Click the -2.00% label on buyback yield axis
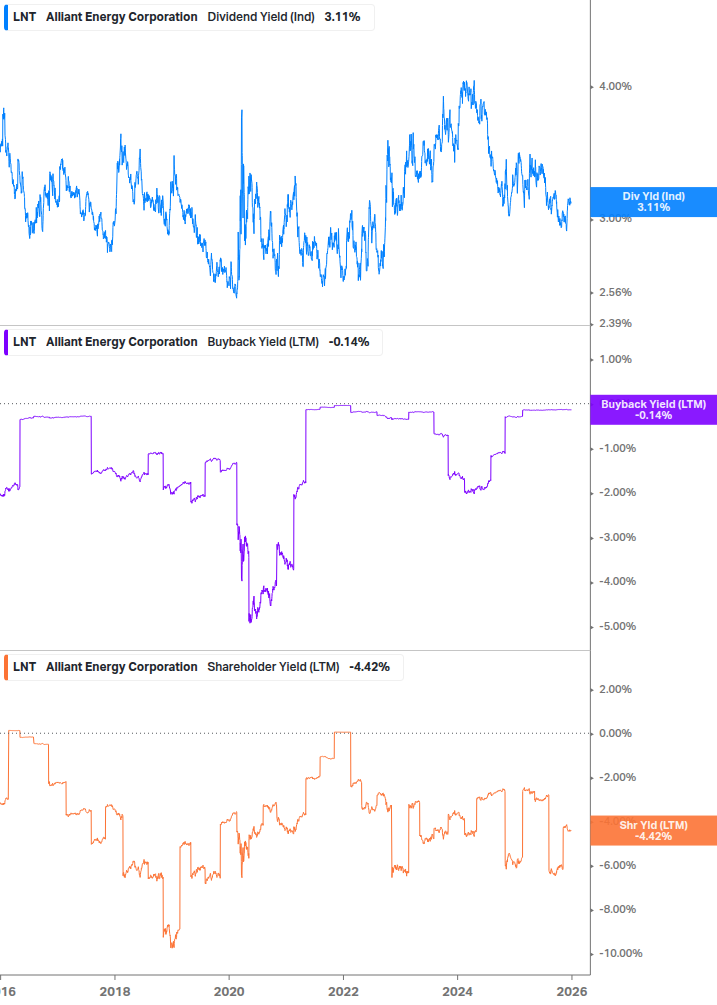Viewport: 717px width, 1005px height. coord(617,493)
